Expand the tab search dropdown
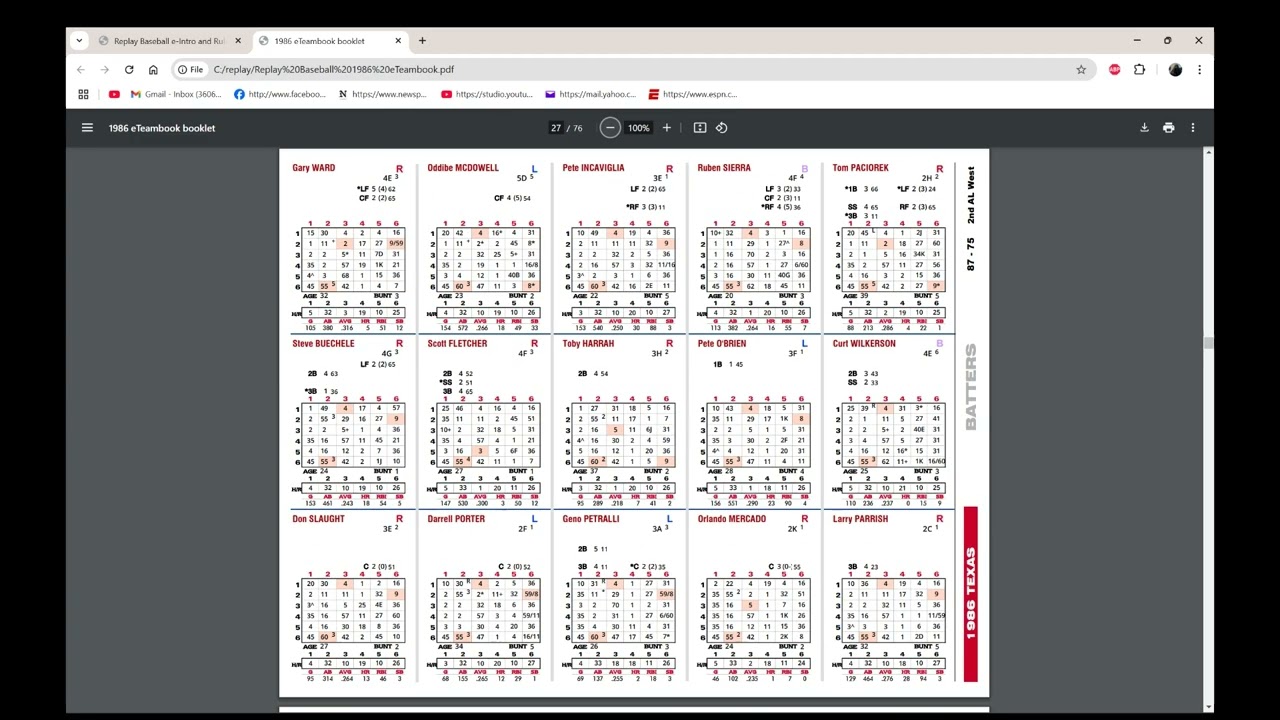 click(x=80, y=41)
